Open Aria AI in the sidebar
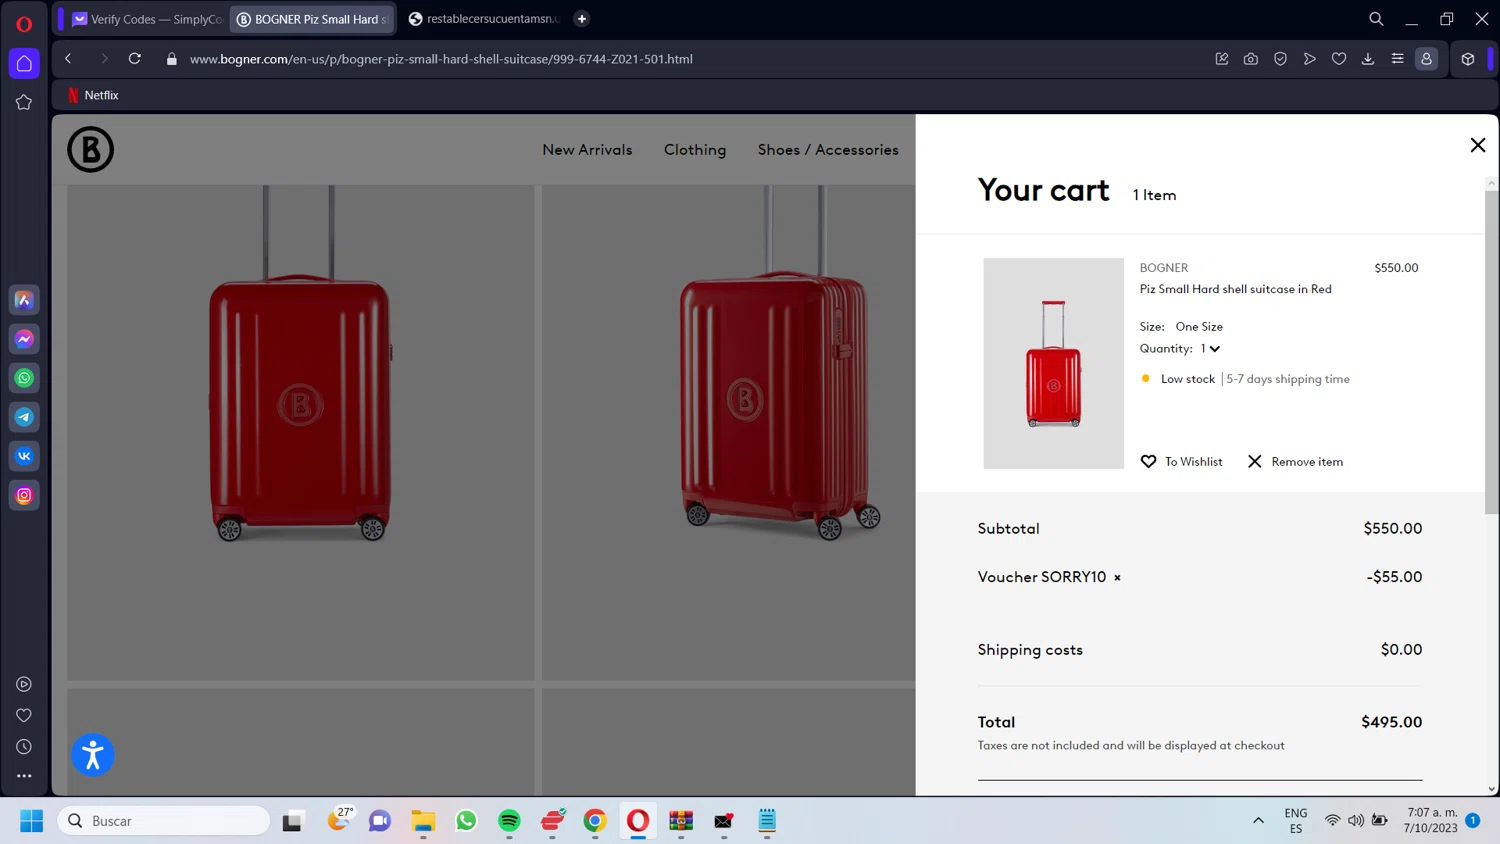Image resolution: width=1500 pixels, height=844 pixels. [x=24, y=300]
